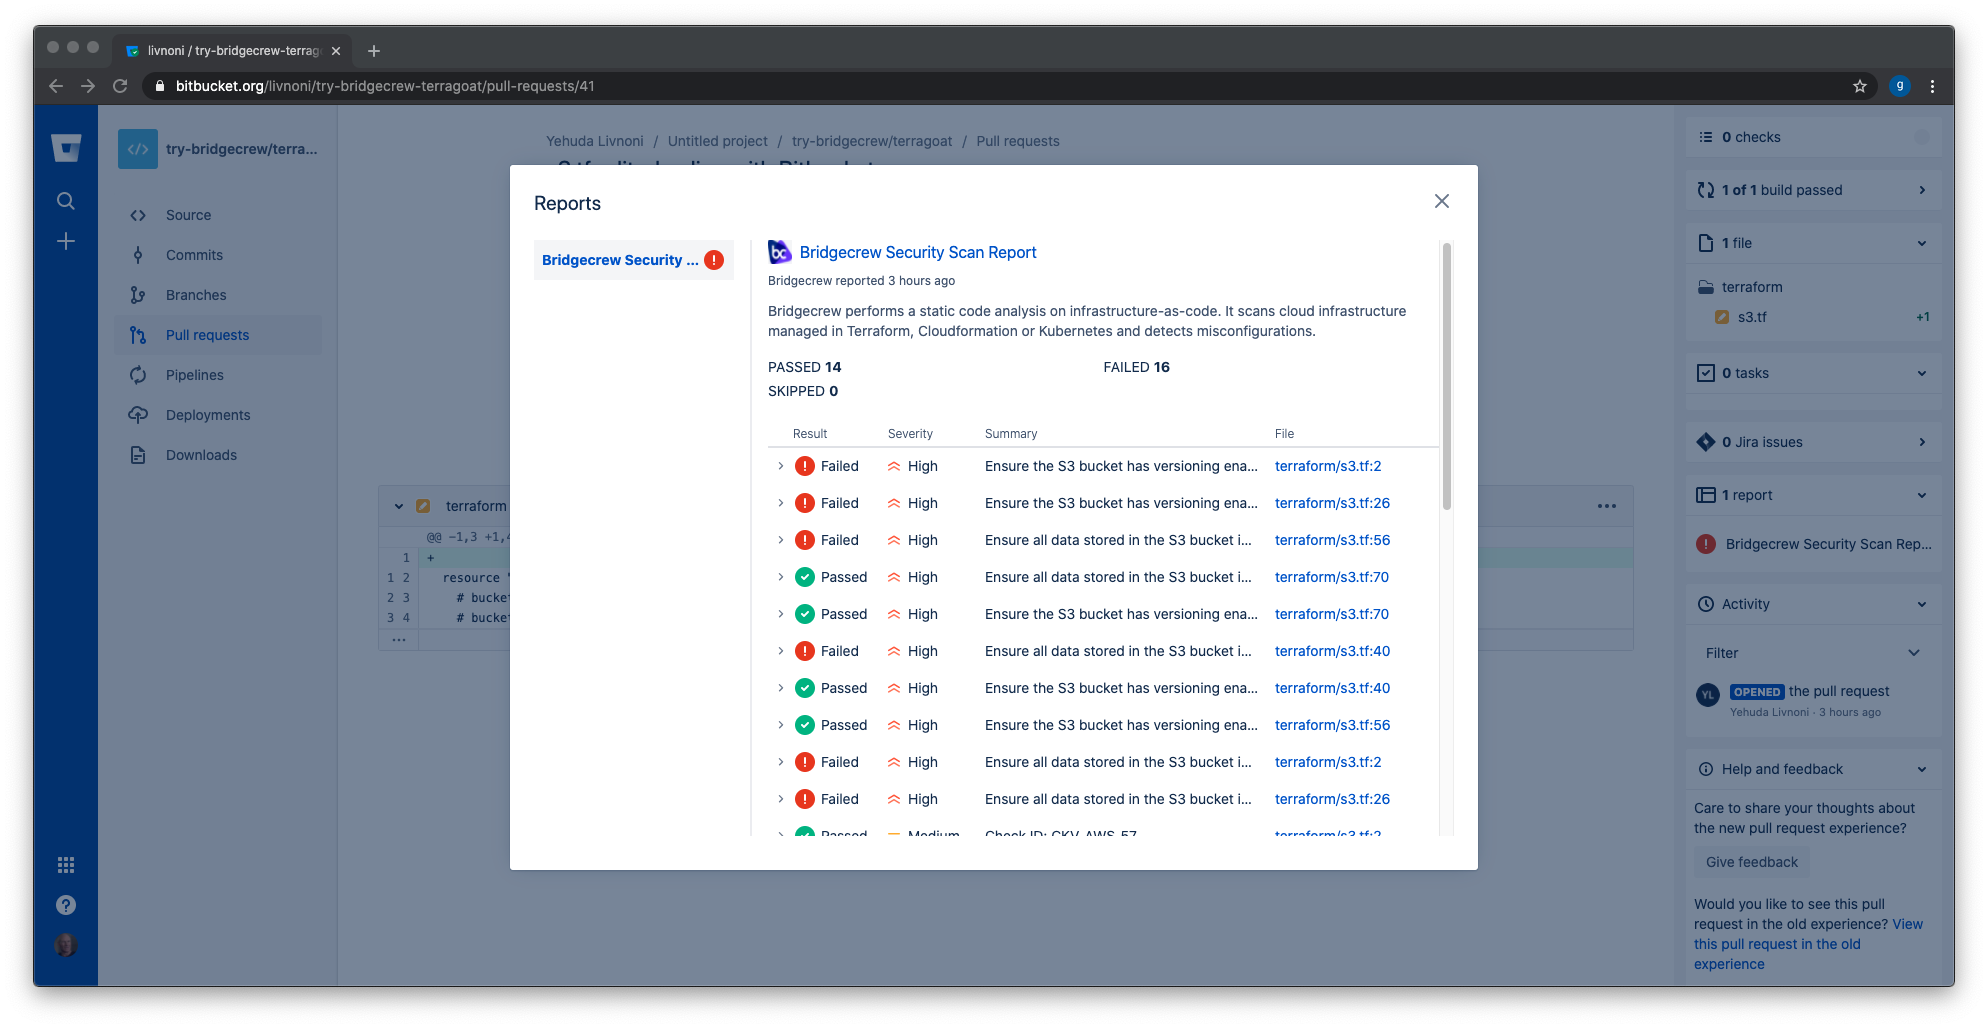Open Pipelines in the repository sidebar
The width and height of the screenshot is (1988, 1028).
[218, 375]
